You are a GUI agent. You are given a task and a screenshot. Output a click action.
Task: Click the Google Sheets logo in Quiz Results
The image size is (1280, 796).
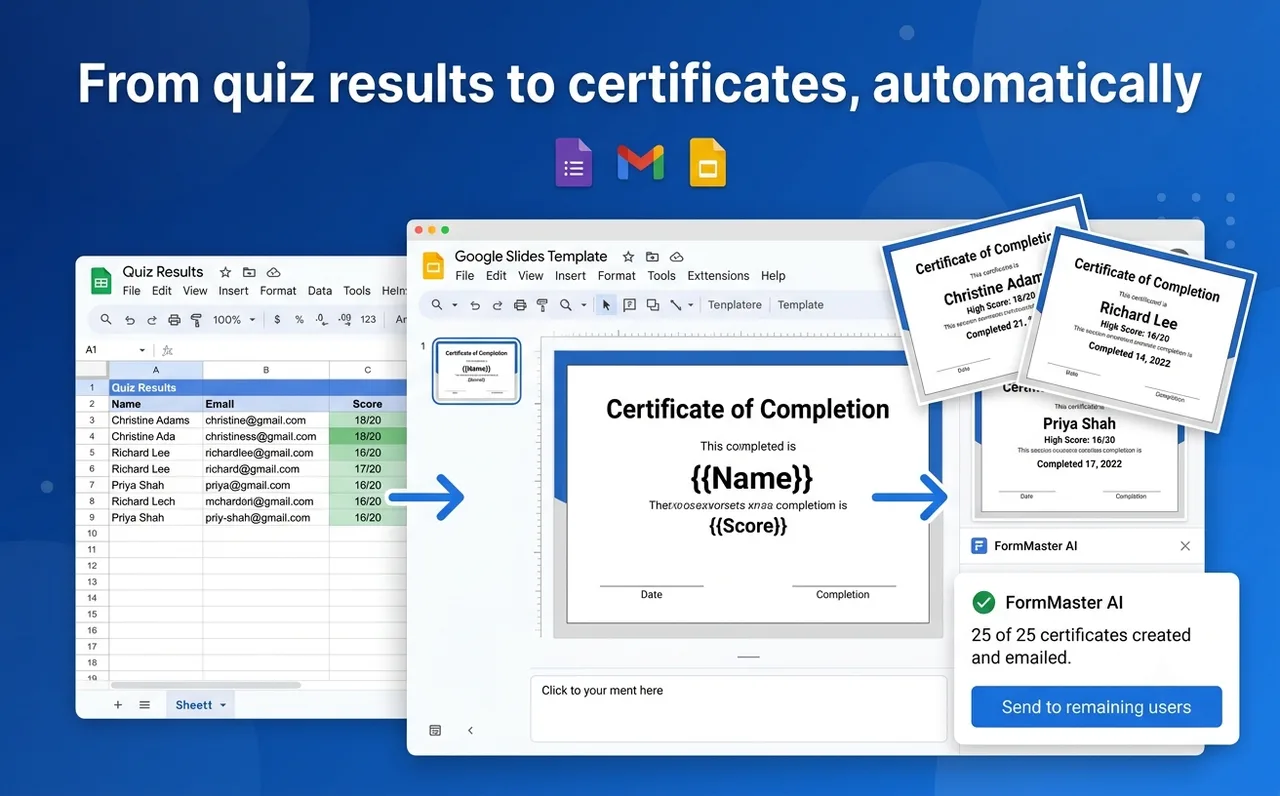tap(101, 281)
